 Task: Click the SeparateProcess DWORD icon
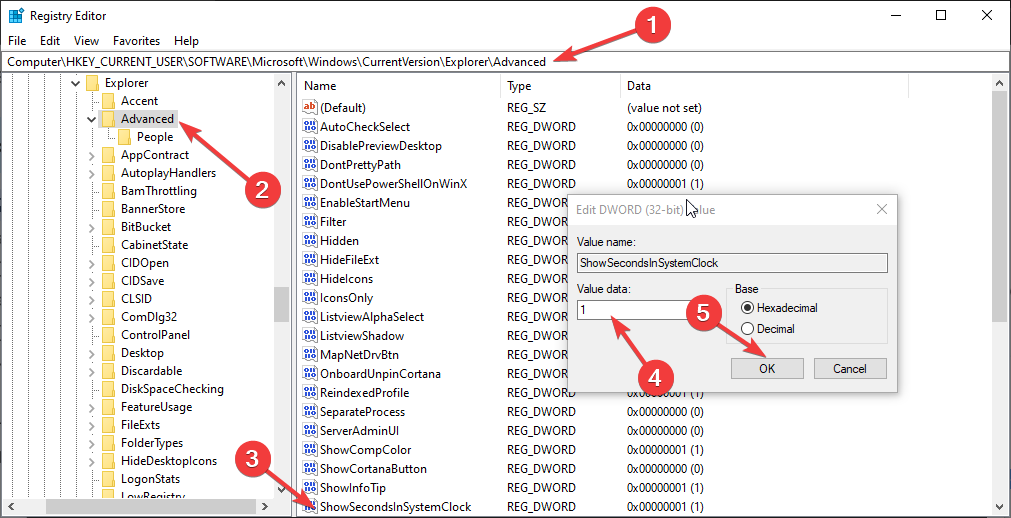click(310, 412)
